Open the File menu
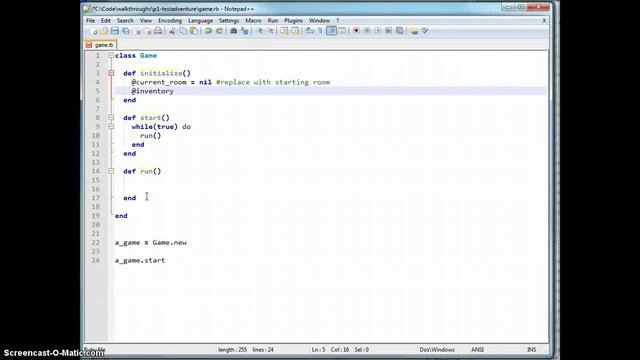640x360 pixels. 90,20
